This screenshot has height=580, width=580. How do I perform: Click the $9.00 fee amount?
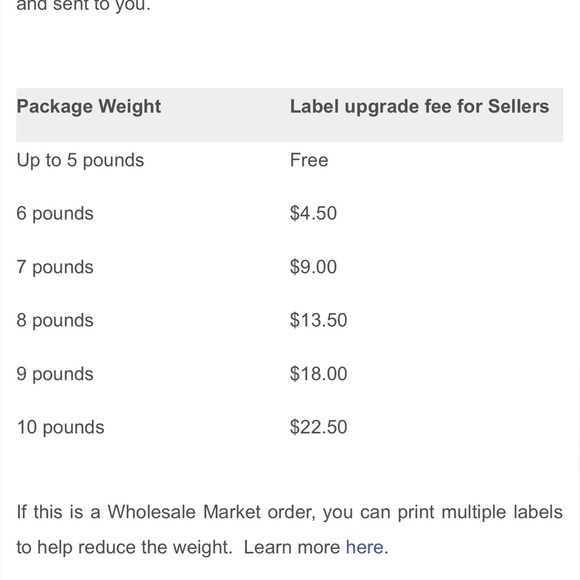313,267
